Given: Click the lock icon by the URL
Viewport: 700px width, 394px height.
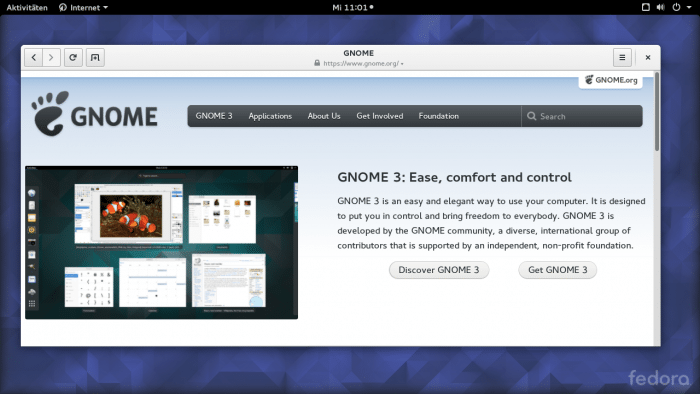Looking at the screenshot, I should coord(317,63).
